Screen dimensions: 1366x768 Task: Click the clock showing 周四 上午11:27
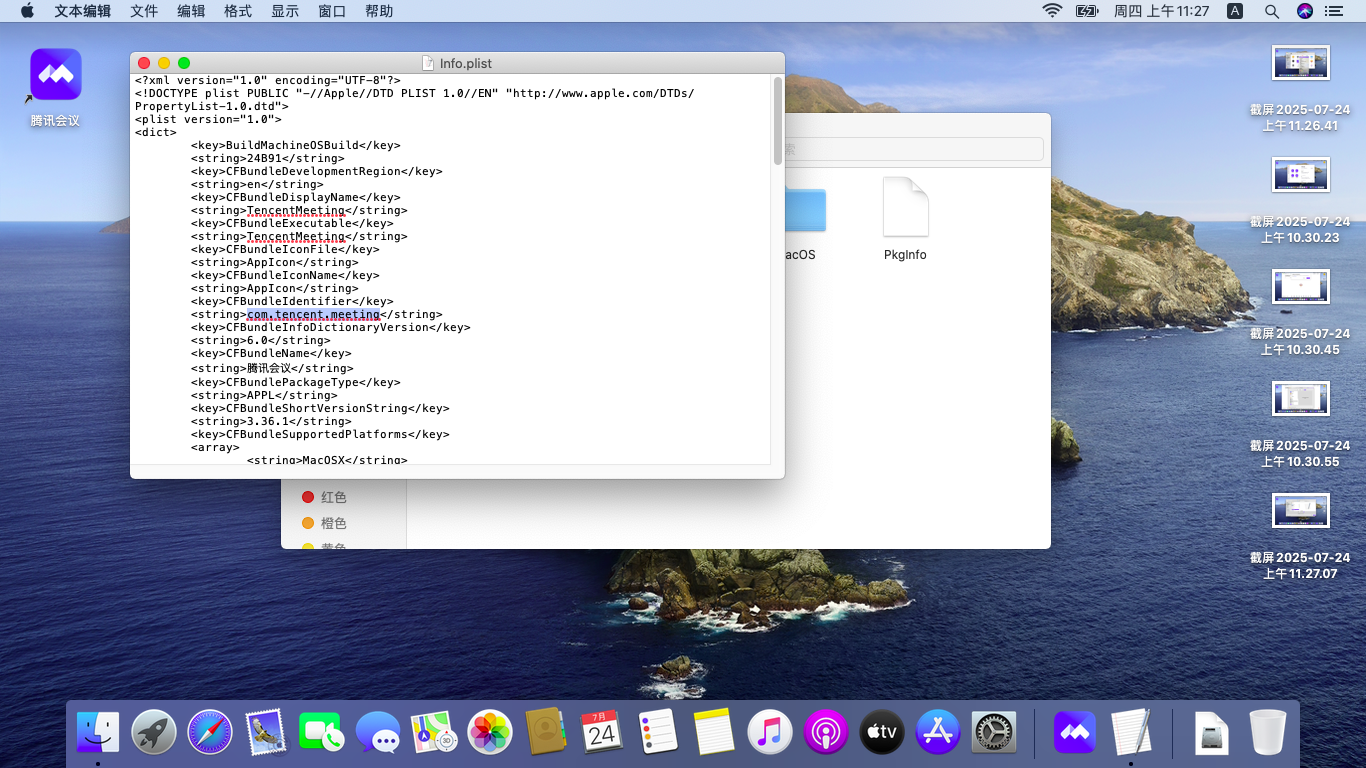pyautogui.click(x=1162, y=11)
